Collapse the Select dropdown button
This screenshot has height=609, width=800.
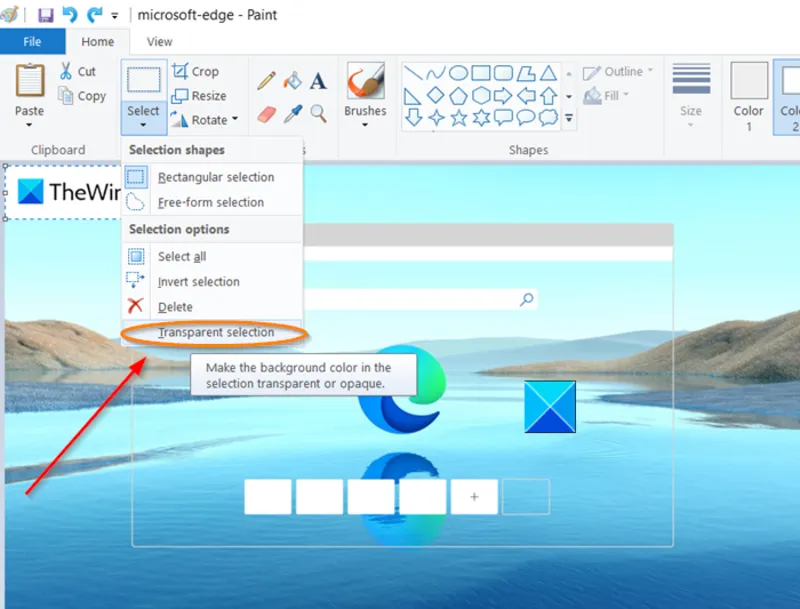143,117
